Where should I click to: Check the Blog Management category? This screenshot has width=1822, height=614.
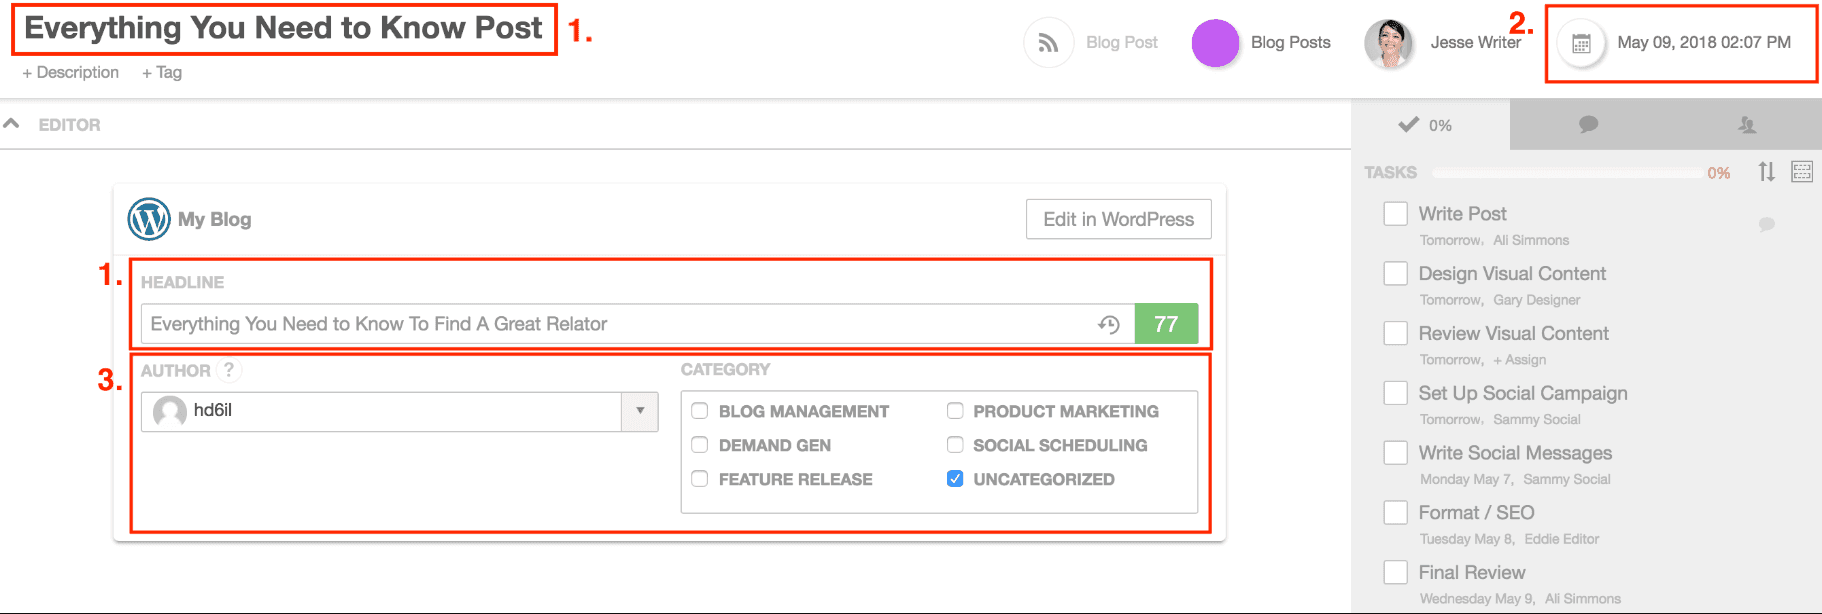pos(700,411)
